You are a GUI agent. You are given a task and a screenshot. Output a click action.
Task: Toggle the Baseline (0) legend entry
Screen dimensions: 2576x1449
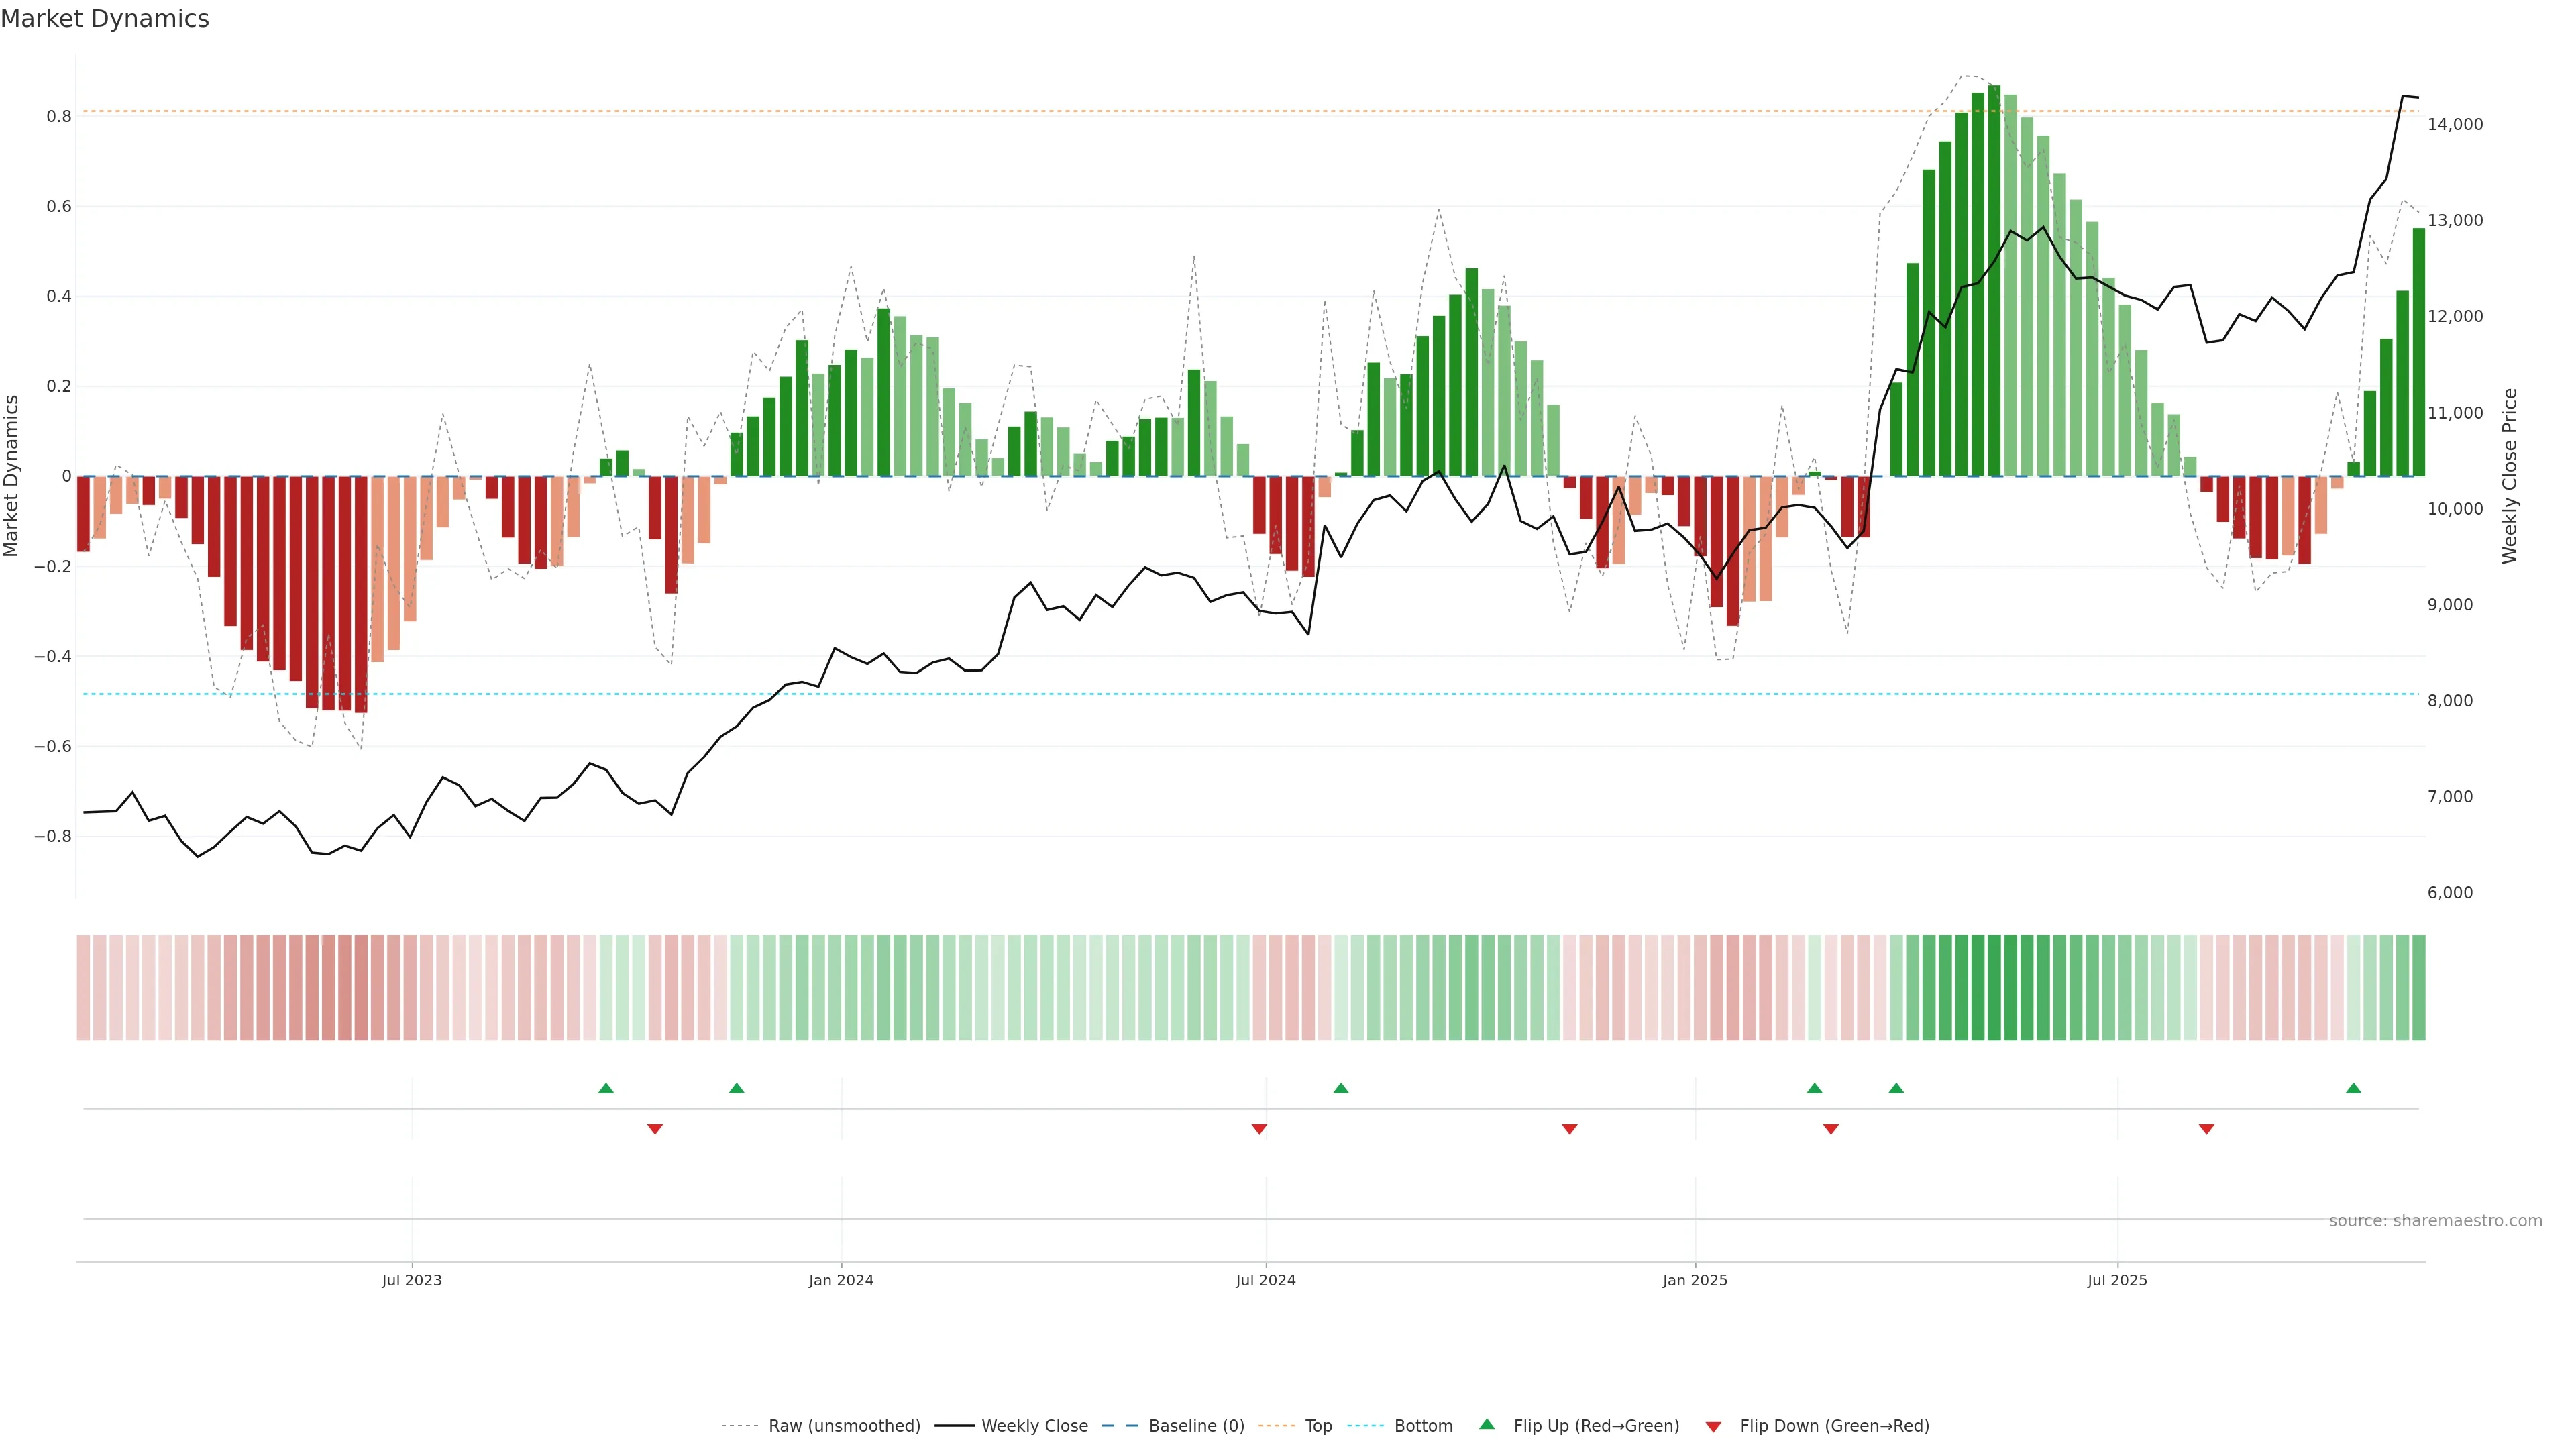[x=1196, y=1426]
